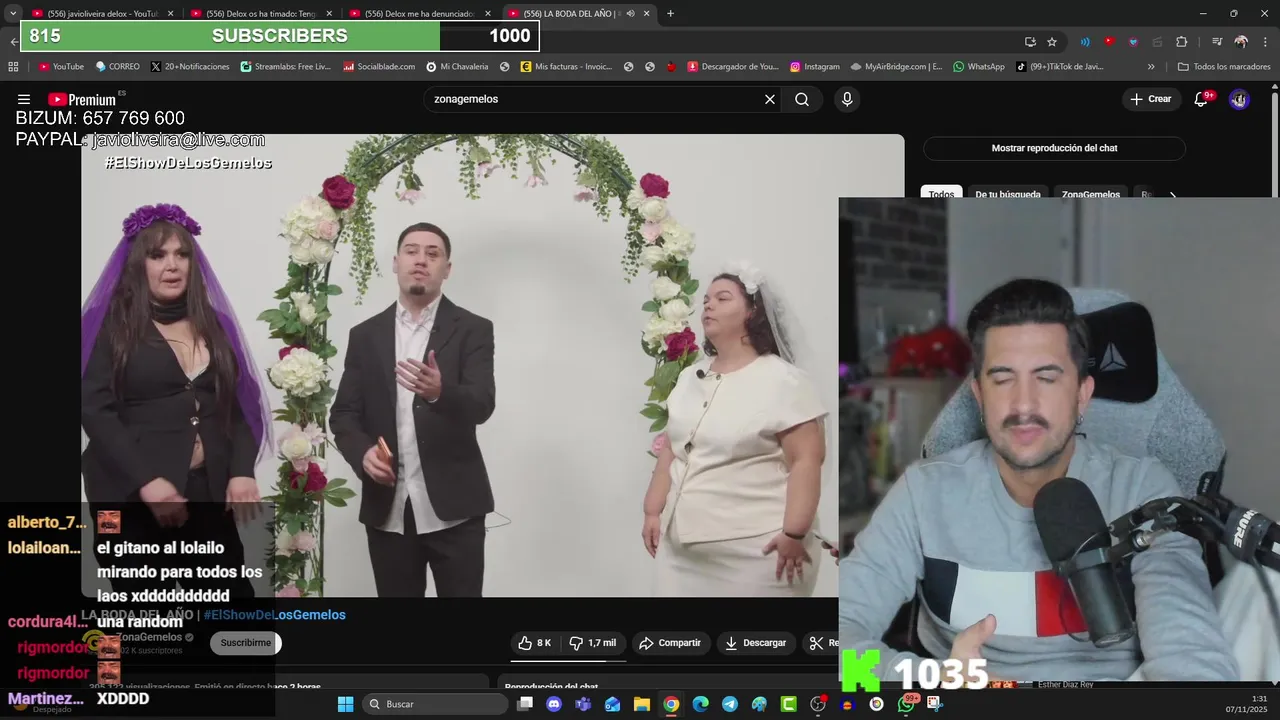The height and width of the screenshot is (720, 1280).
Task: Click the Compartir button
Action: tap(670, 643)
